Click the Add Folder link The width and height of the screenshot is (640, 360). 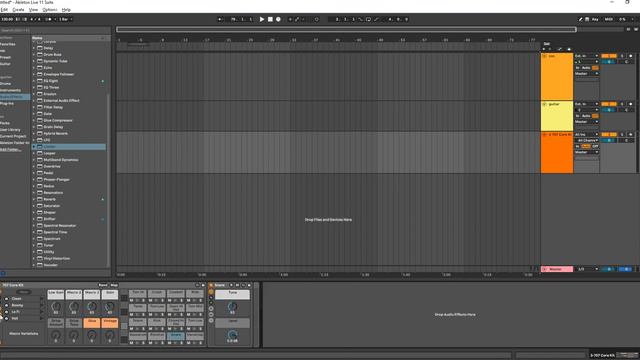(10, 149)
